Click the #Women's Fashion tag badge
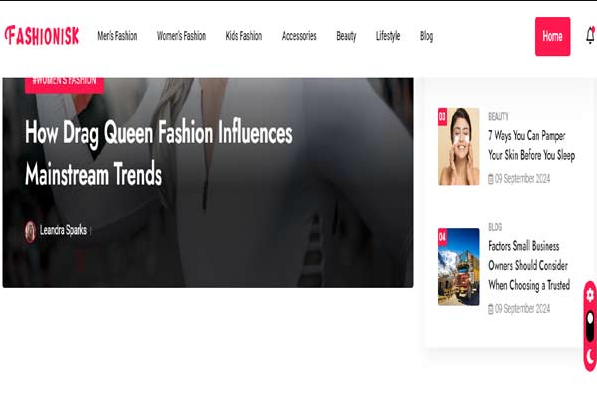The width and height of the screenshot is (597, 398). (64, 85)
